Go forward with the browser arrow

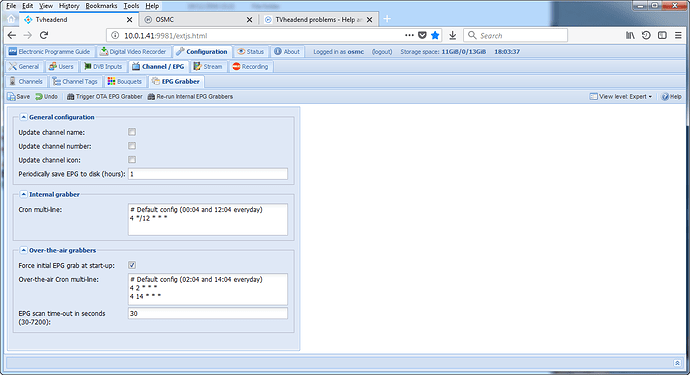click(x=28, y=35)
